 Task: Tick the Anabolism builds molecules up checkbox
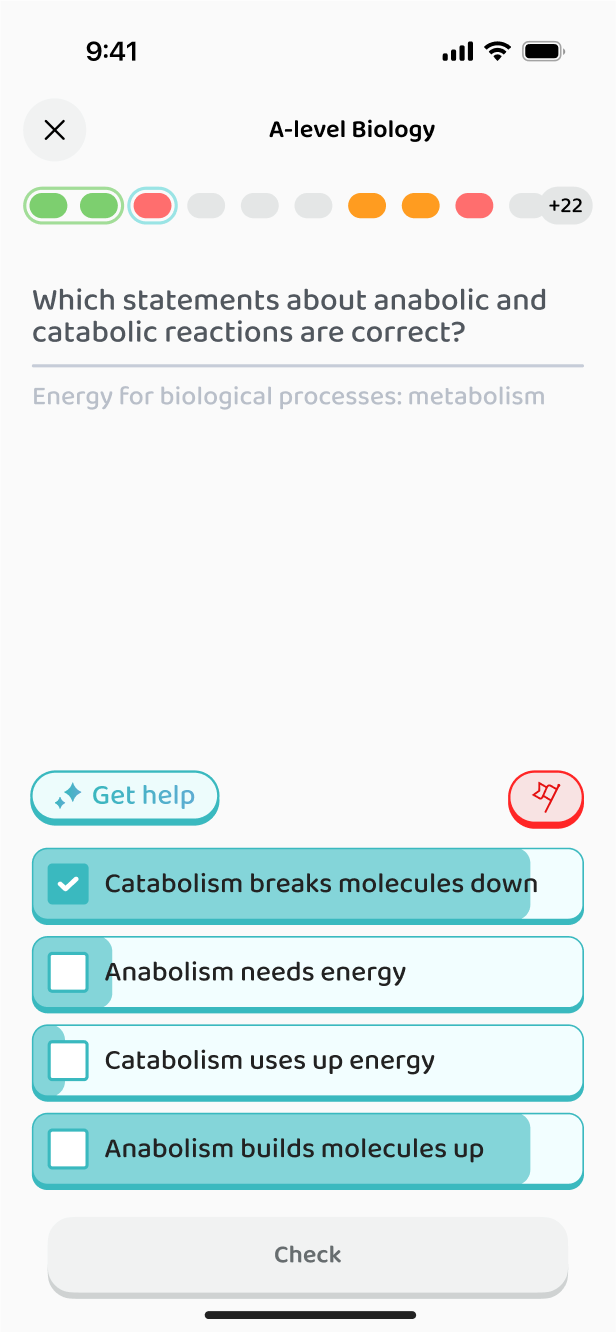coord(68,1148)
